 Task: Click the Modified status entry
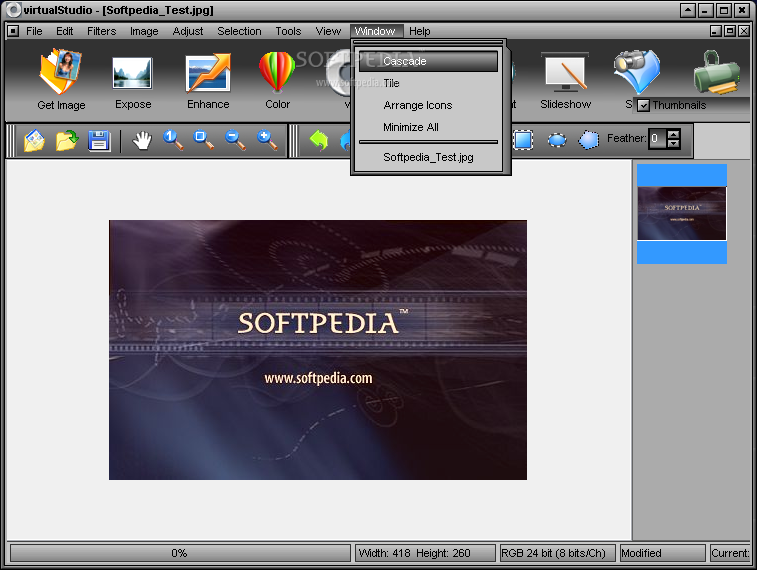(662, 553)
